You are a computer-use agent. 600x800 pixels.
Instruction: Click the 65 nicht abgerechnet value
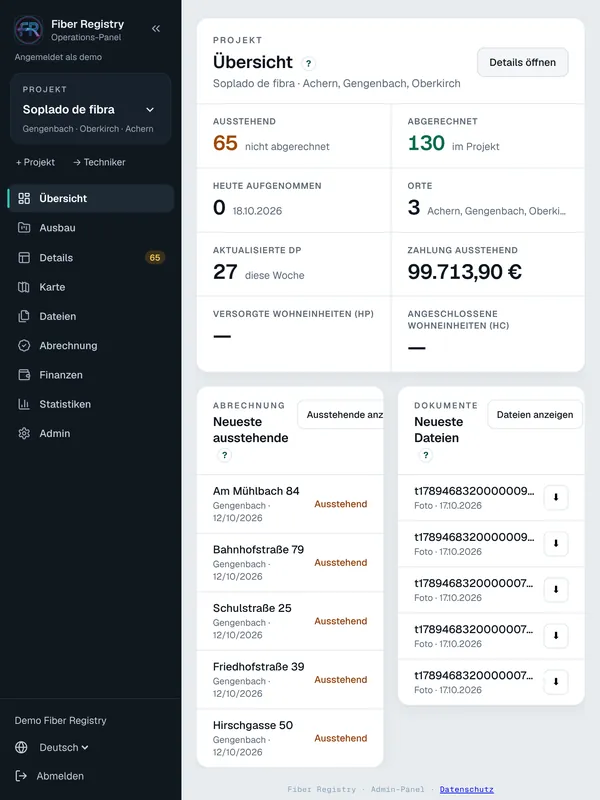[x=271, y=143]
